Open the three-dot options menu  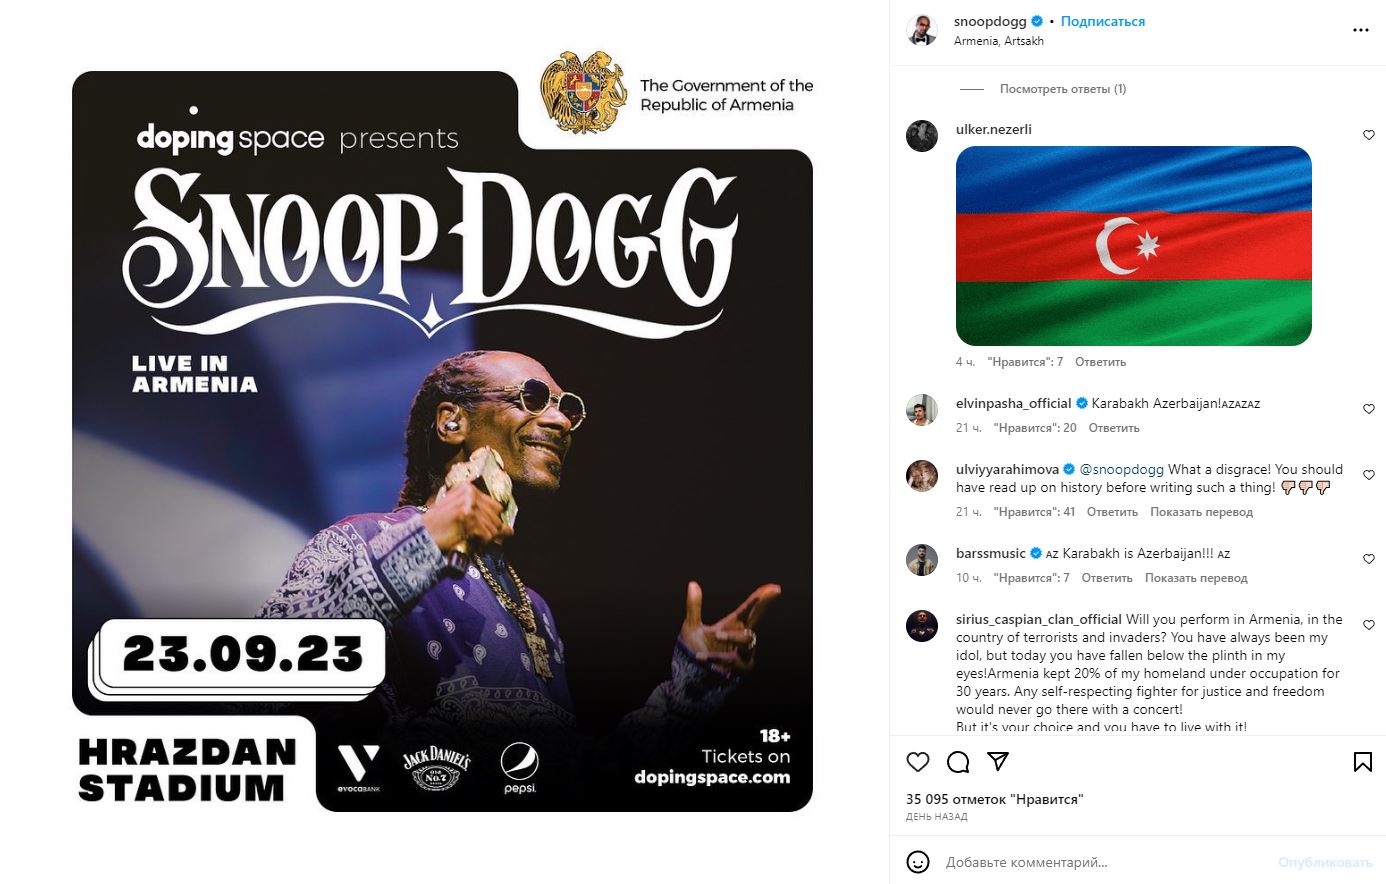coord(1361,30)
